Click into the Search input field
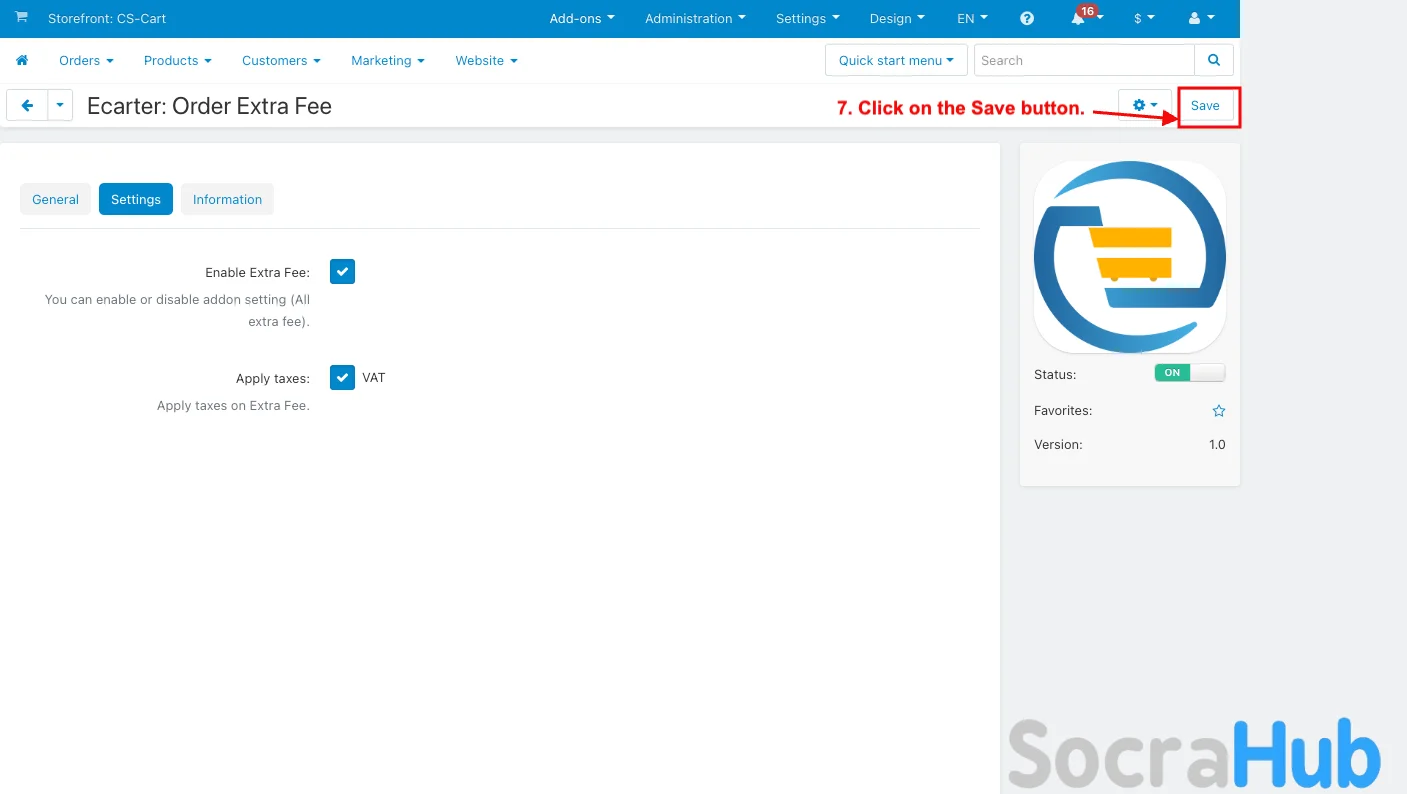The image size is (1407, 794). click(x=1083, y=60)
